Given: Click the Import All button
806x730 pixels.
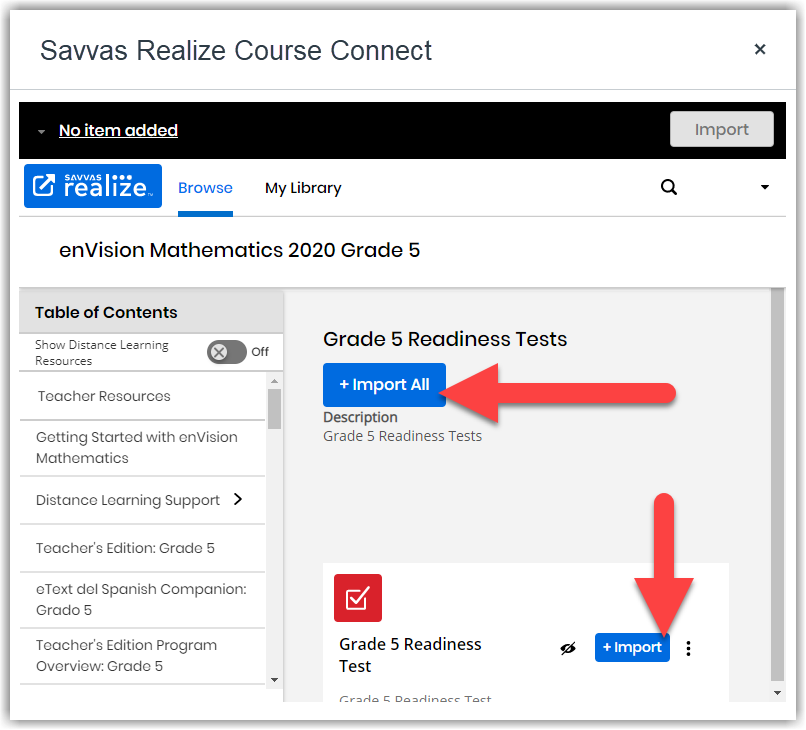Looking at the screenshot, I should point(384,384).
